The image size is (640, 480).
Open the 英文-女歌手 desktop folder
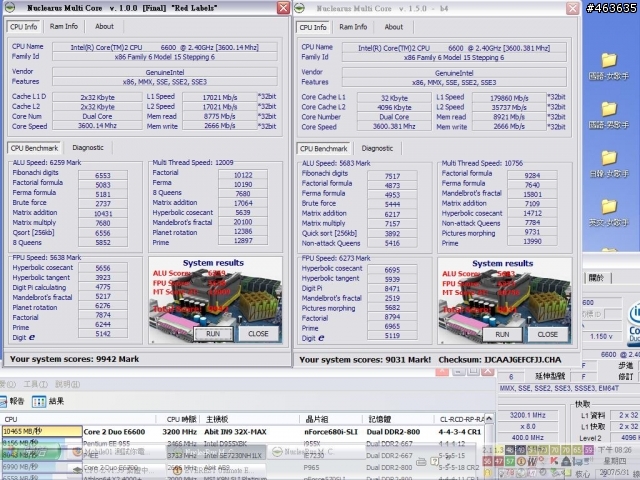click(609, 213)
